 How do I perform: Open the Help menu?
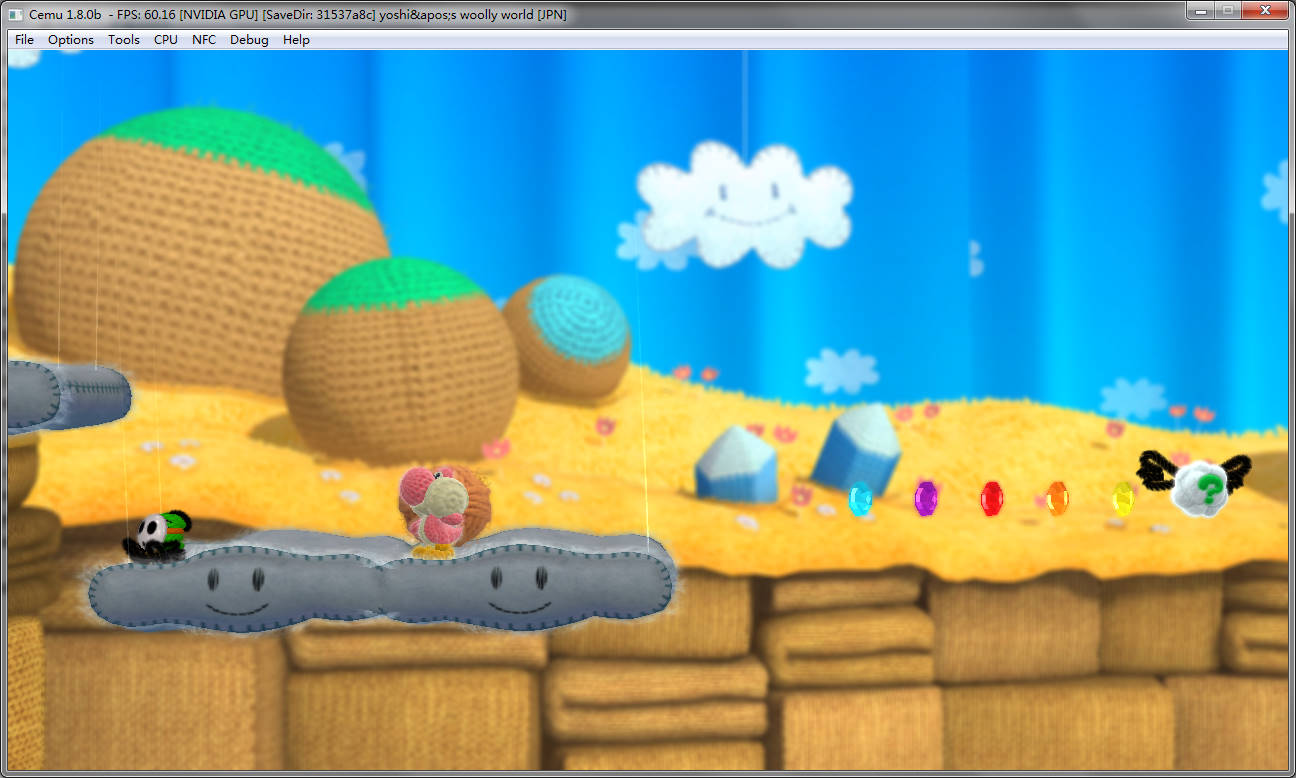(x=296, y=40)
